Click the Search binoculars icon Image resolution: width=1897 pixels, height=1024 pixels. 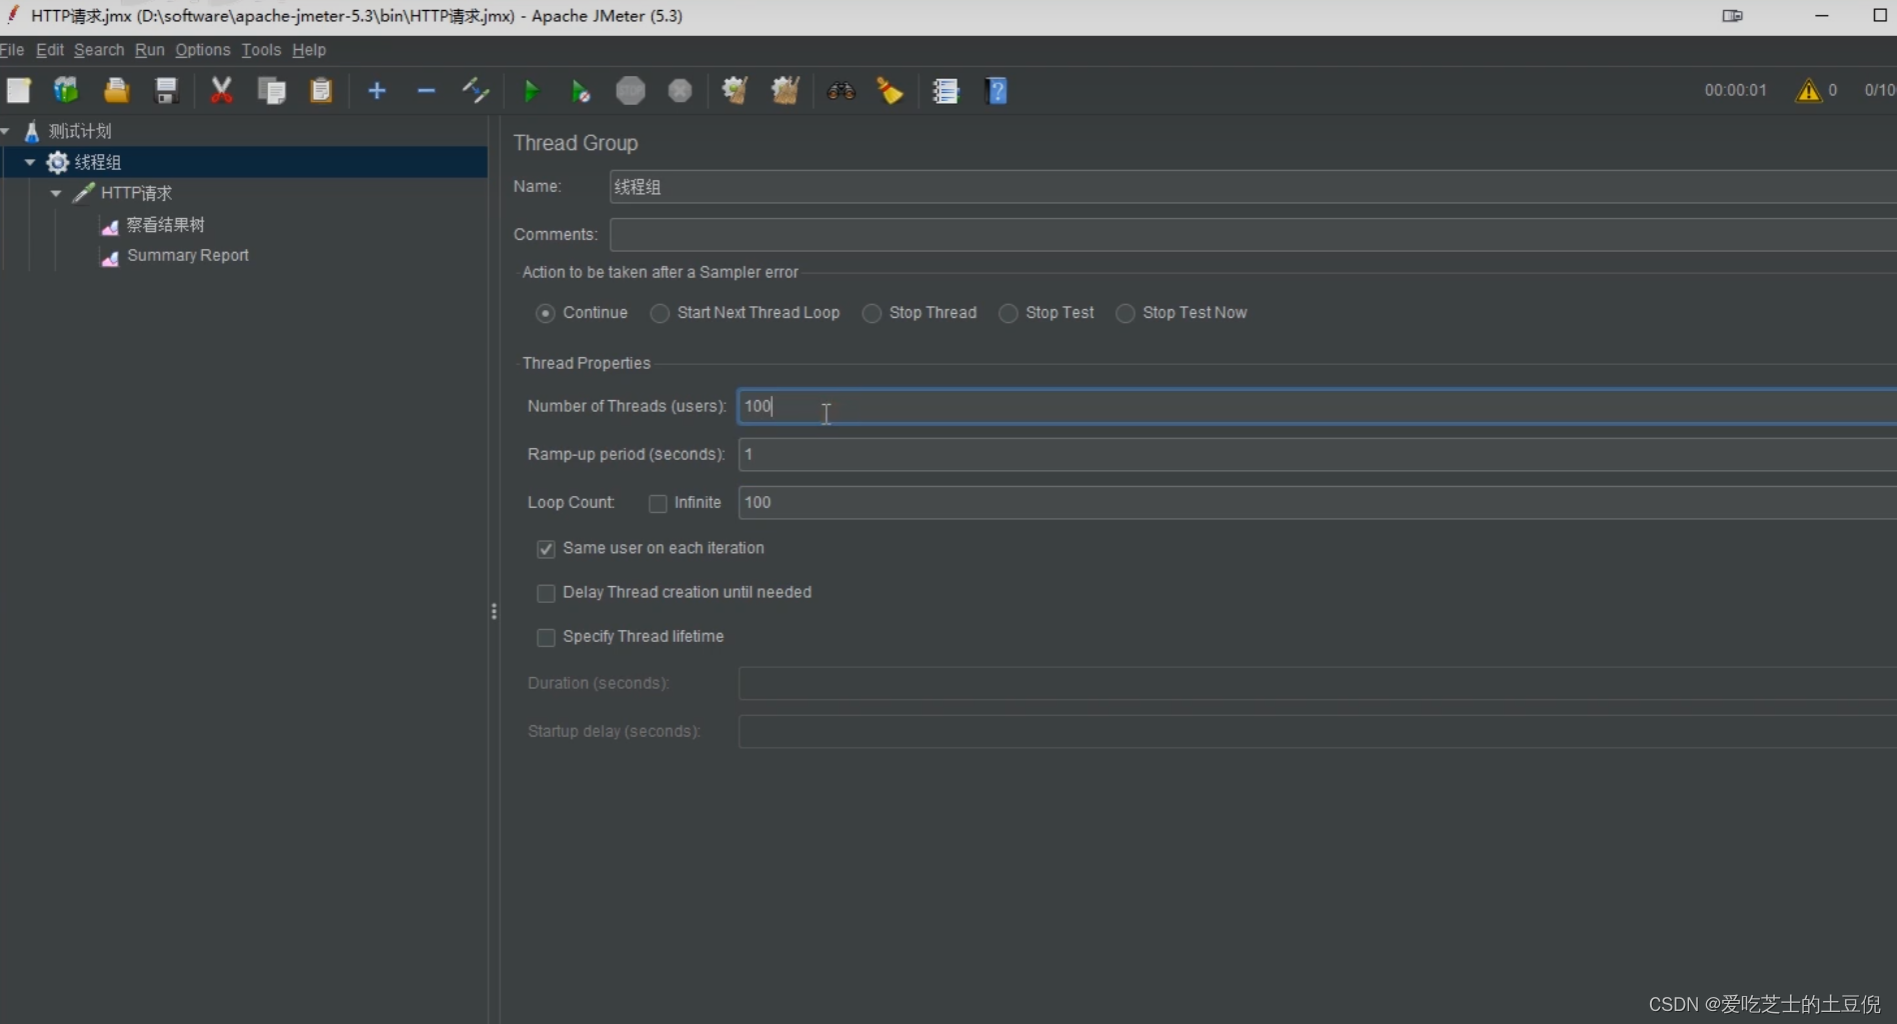[x=841, y=91]
